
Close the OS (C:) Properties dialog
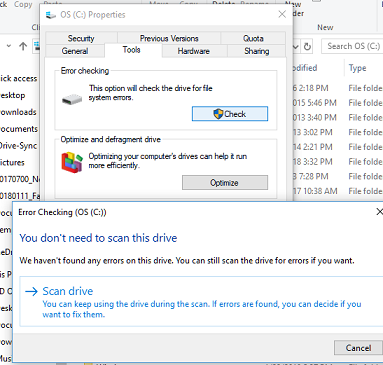[282, 14]
